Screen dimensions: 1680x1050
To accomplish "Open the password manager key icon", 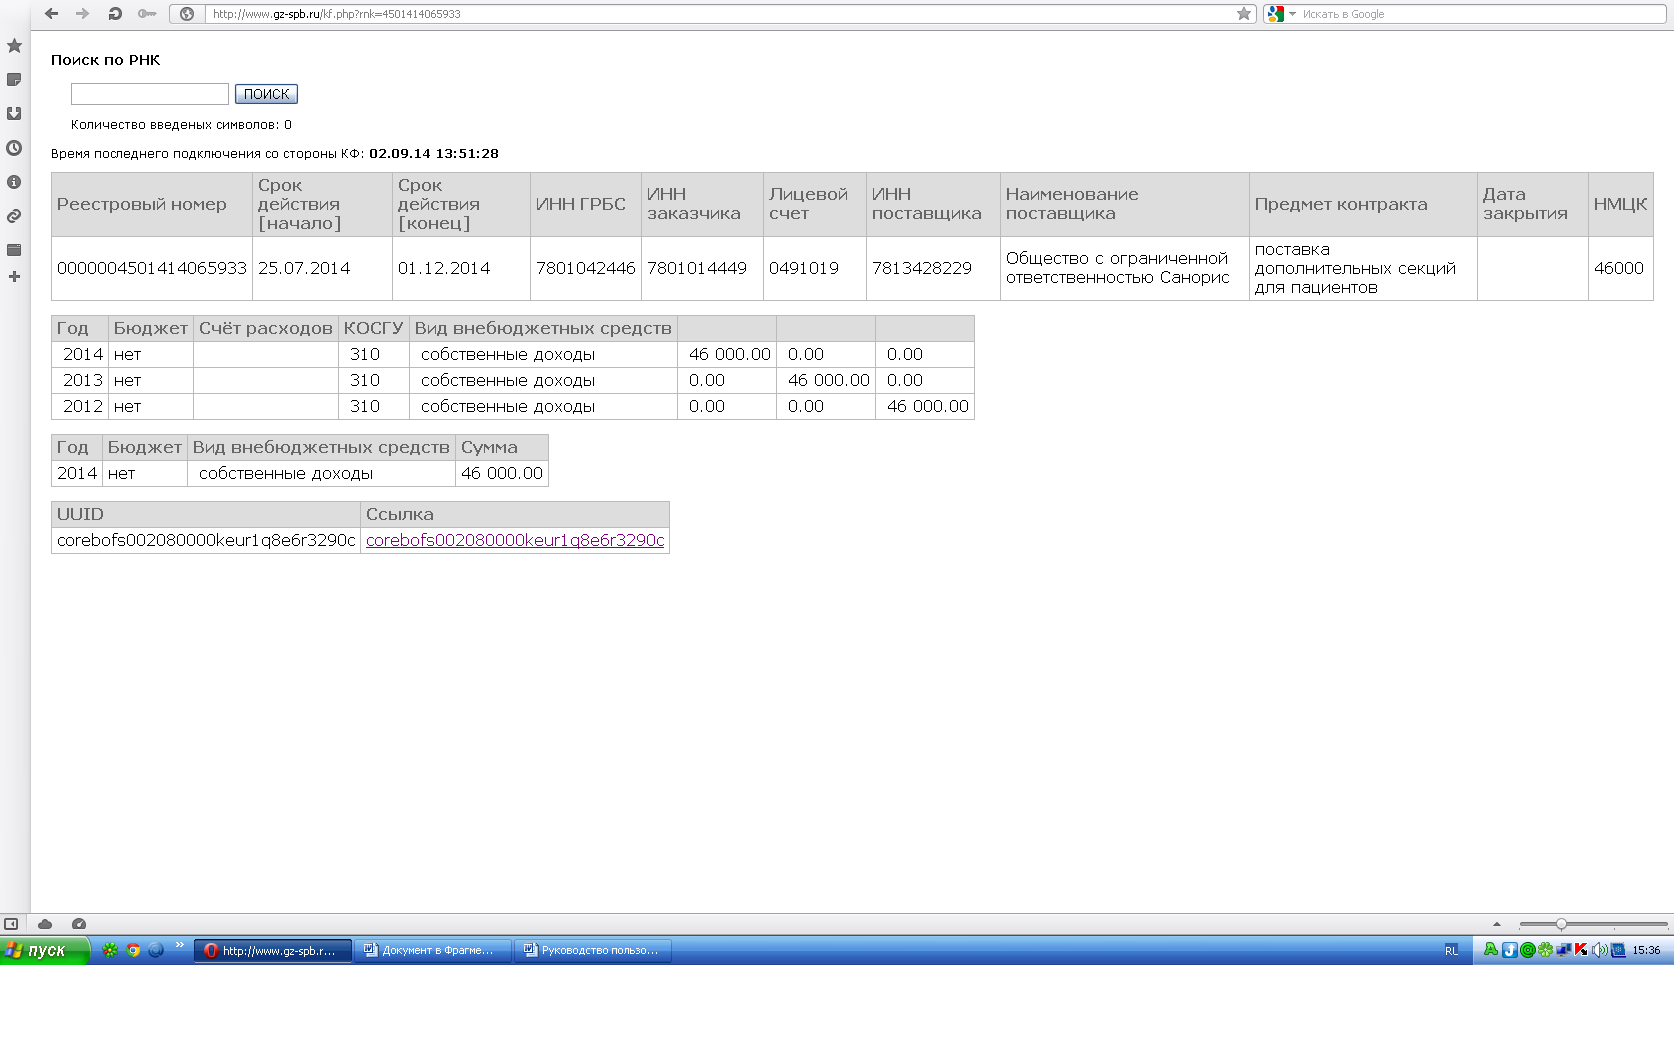I will point(147,14).
